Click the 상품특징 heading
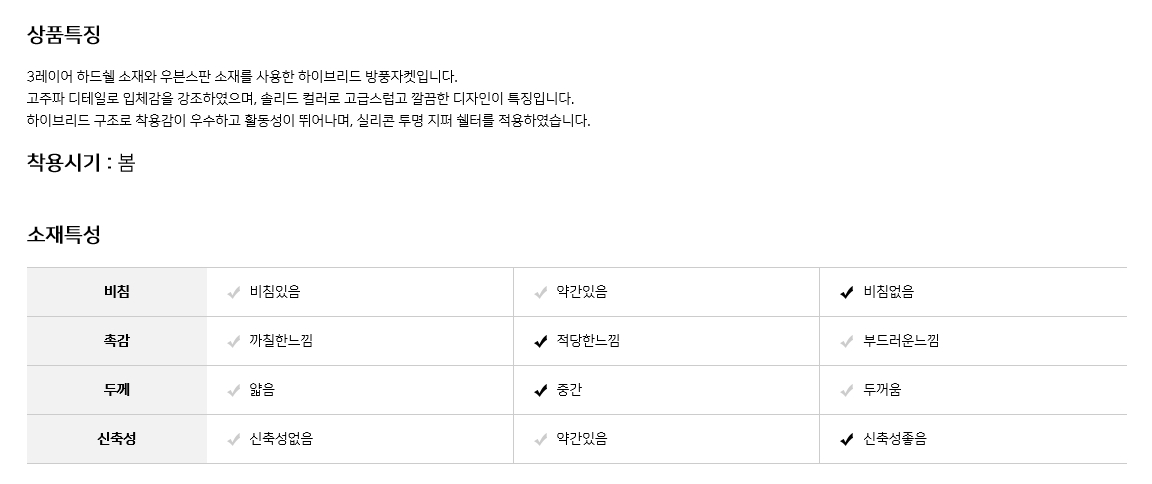The height and width of the screenshot is (484, 1152). pyautogui.click(x=64, y=35)
